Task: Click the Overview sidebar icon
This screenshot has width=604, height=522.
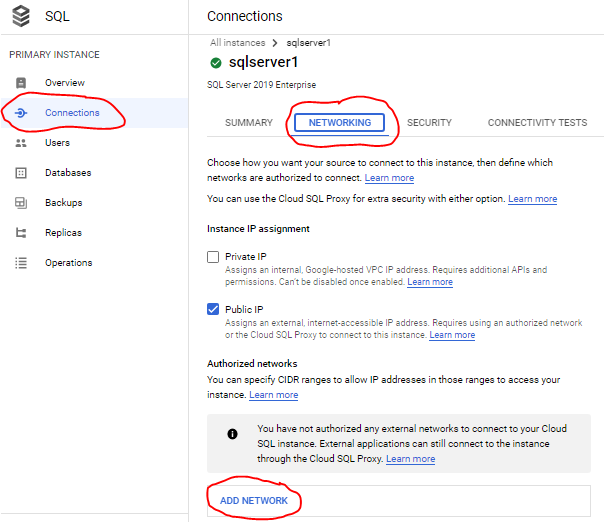Action: click(x=21, y=83)
